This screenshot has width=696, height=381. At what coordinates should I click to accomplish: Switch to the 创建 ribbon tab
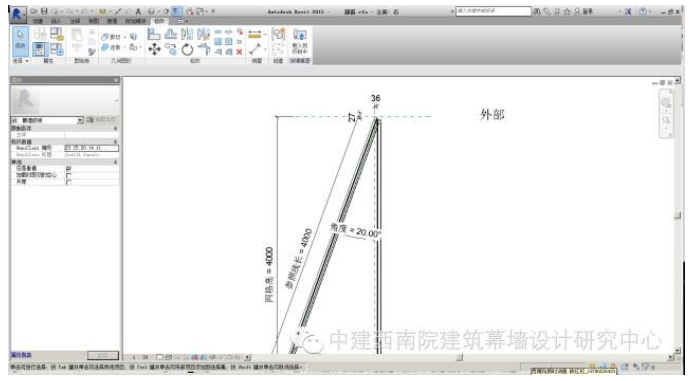coord(38,21)
